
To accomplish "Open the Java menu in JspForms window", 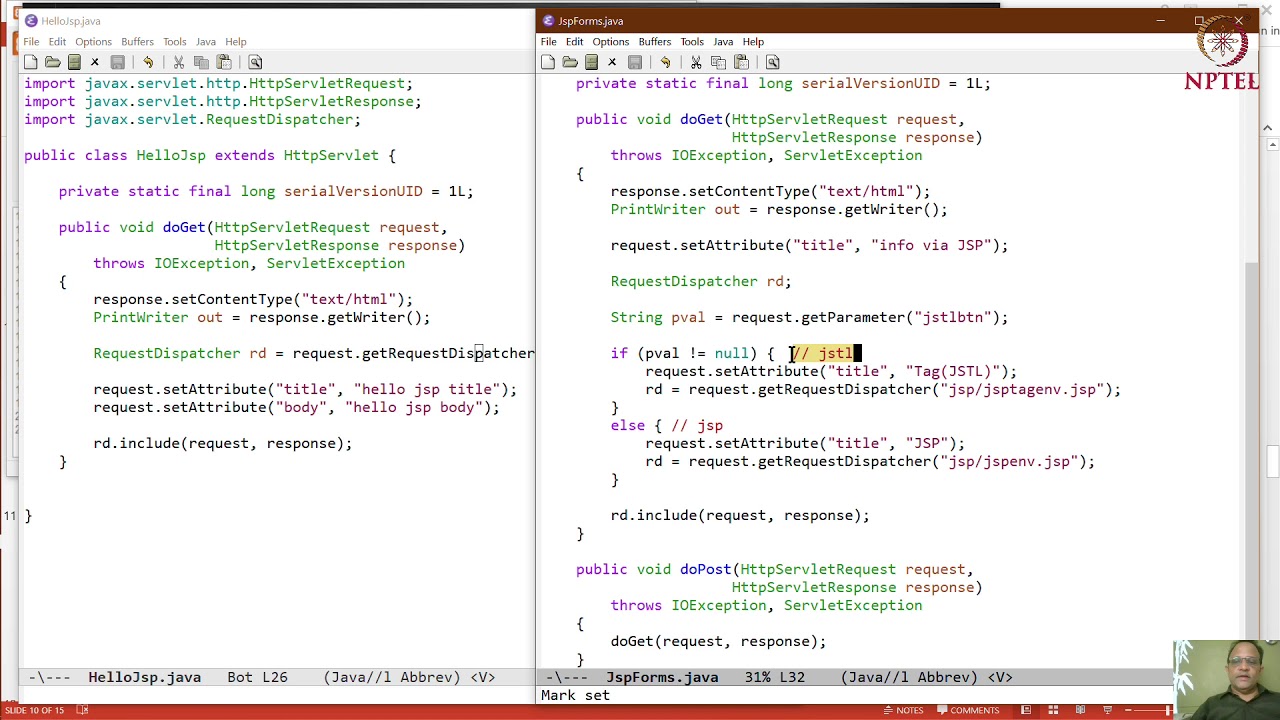I will pyautogui.click(x=723, y=42).
